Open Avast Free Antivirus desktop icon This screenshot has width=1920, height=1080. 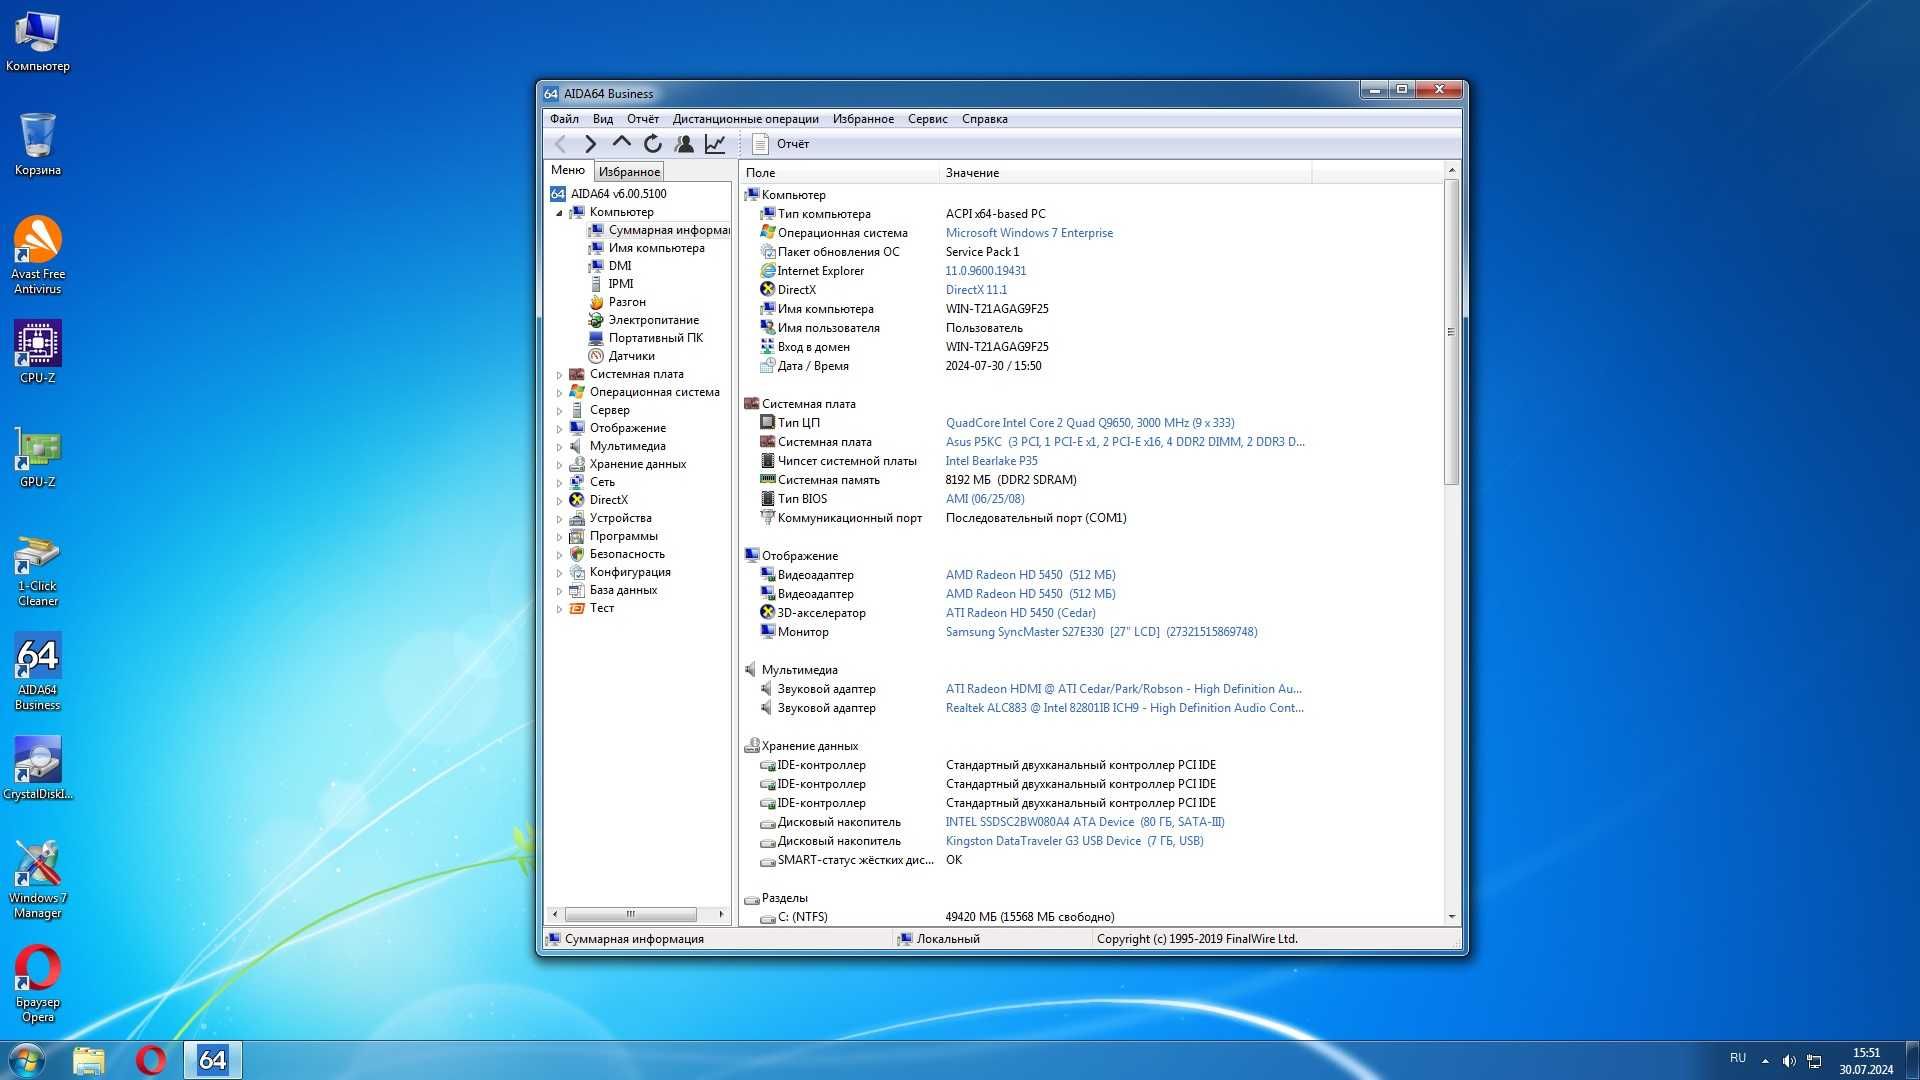37,255
